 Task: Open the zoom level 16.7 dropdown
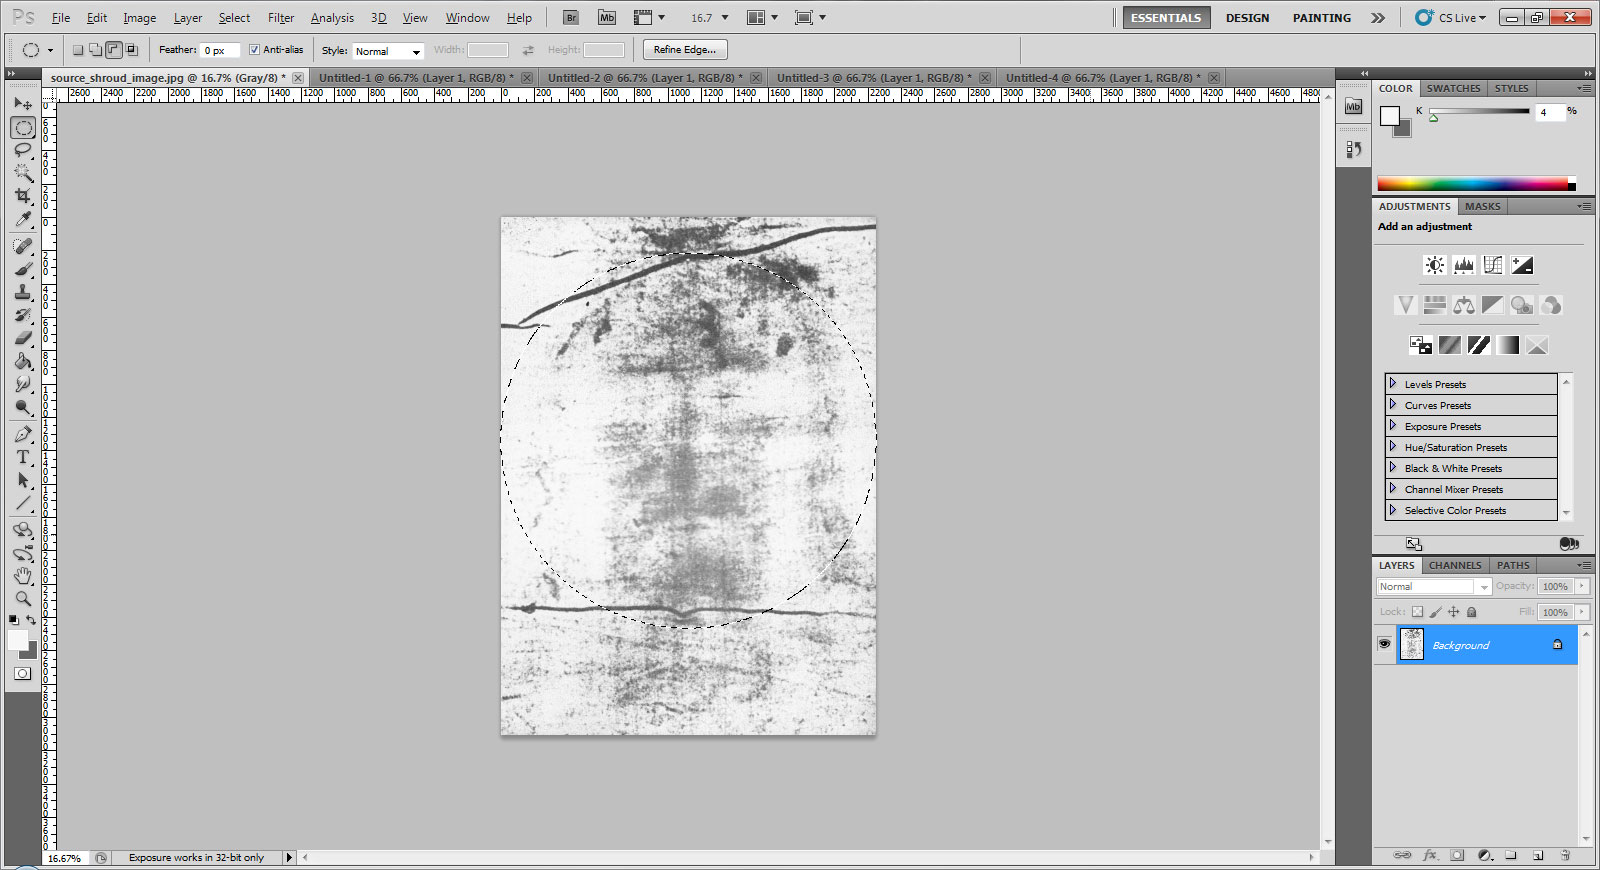coord(725,18)
